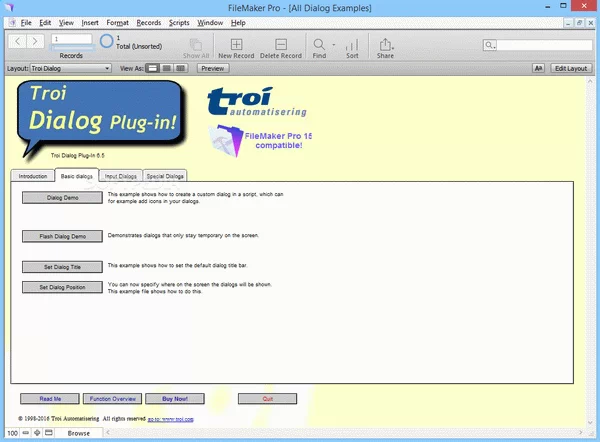Open the Layout dropdown showing Troi Dialog
Screen dimensions: 600x442
point(71,69)
